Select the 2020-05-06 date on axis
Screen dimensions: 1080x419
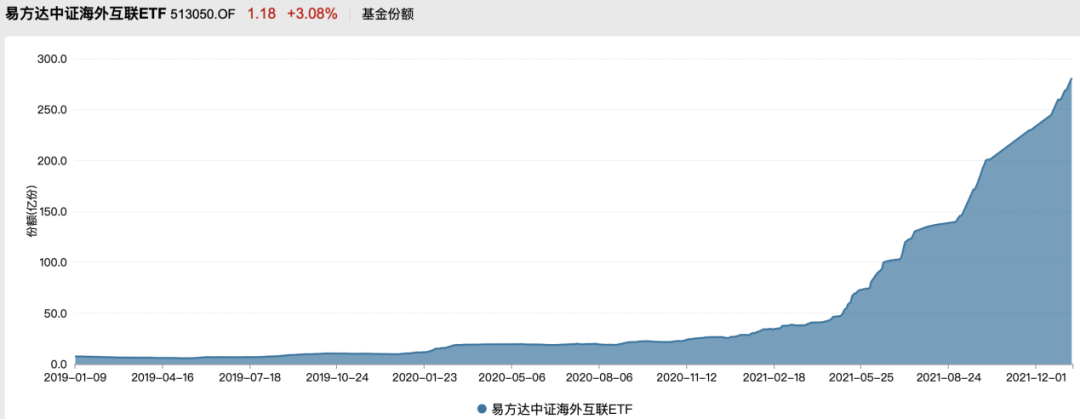click(x=511, y=378)
